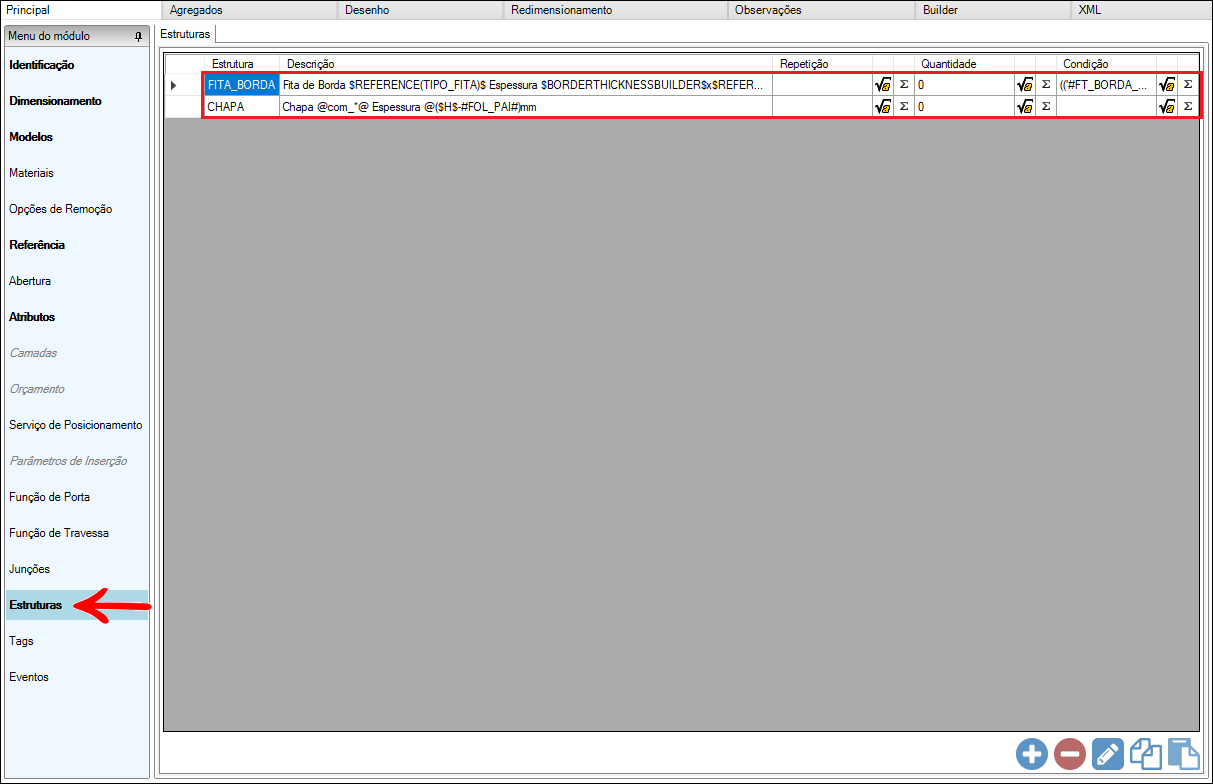Screen dimensions: 1213x784
Task: Open Referência in module menu
Action: (x=77, y=245)
